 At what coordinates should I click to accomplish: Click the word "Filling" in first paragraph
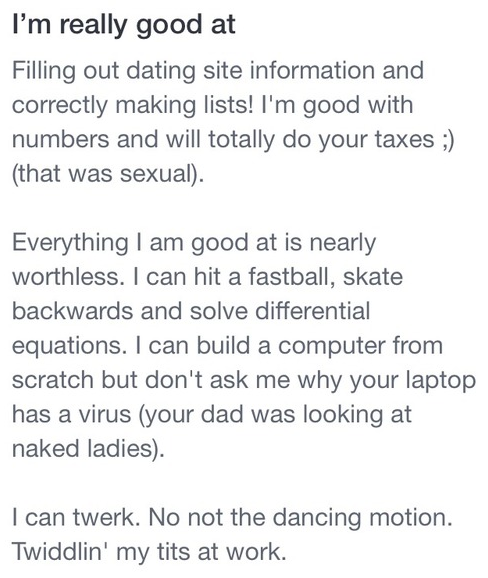[44, 71]
